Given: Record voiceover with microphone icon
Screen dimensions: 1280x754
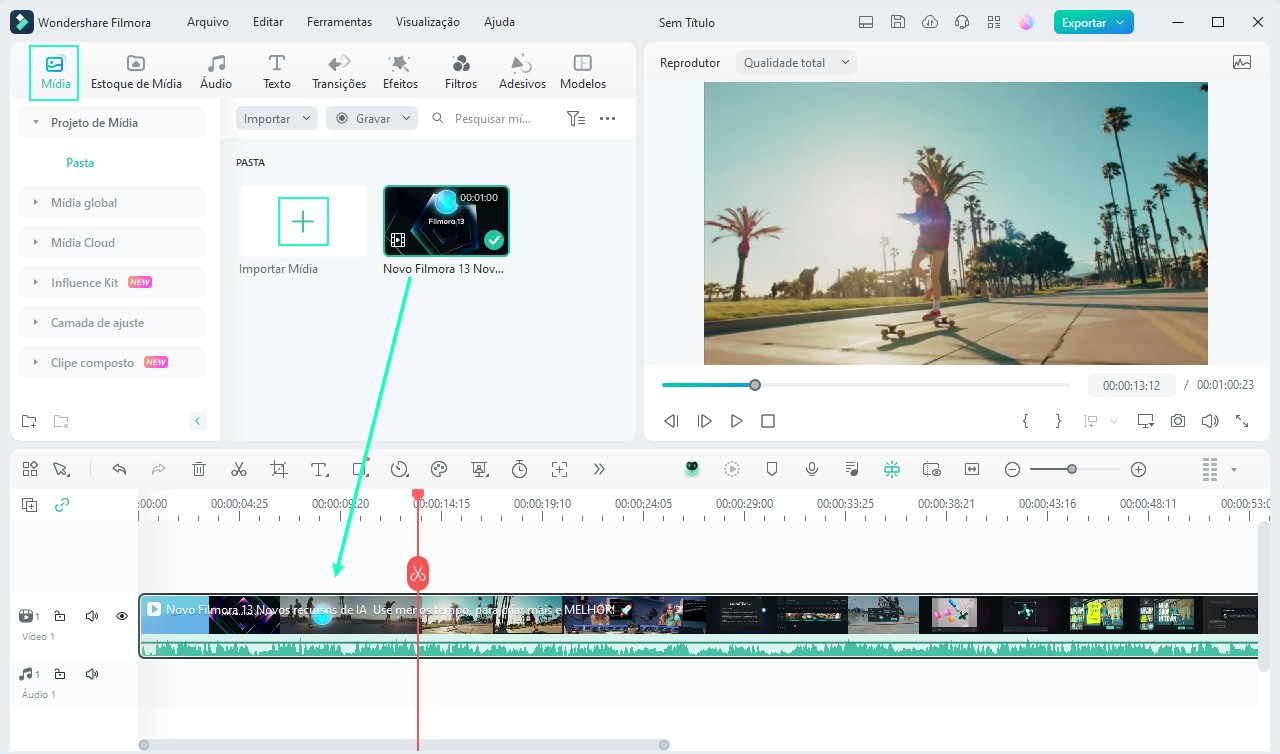Looking at the screenshot, I should (x=812, y=469).
